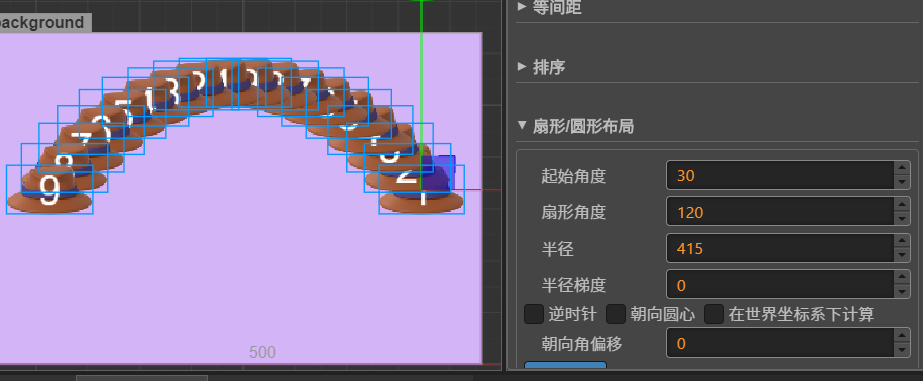Select the background node label
The height and width of the screenshot is (381, 923).
pyautogui.click(x=43, y=22)
